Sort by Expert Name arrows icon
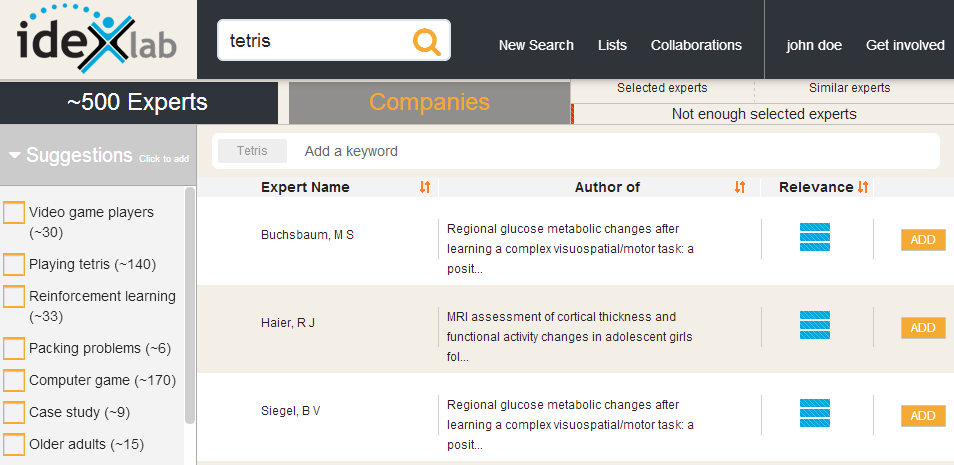 click(425, 187)
